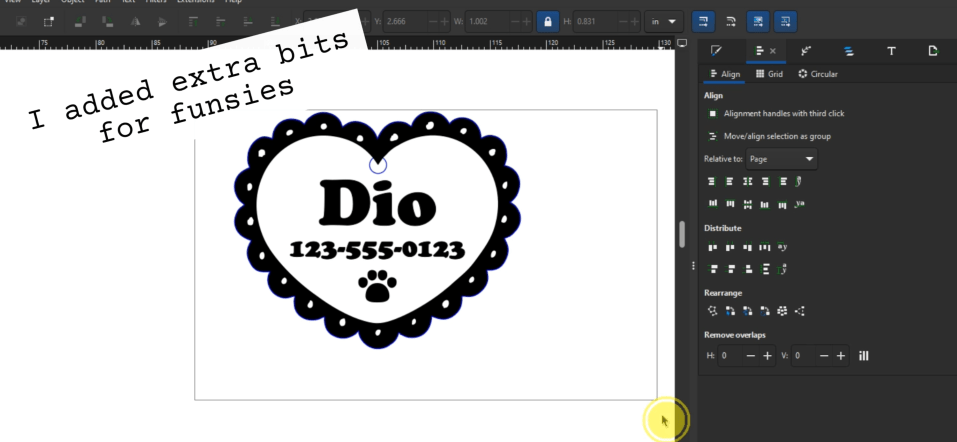
Task: Switch to the Circular tab
Action: [817, 74]
